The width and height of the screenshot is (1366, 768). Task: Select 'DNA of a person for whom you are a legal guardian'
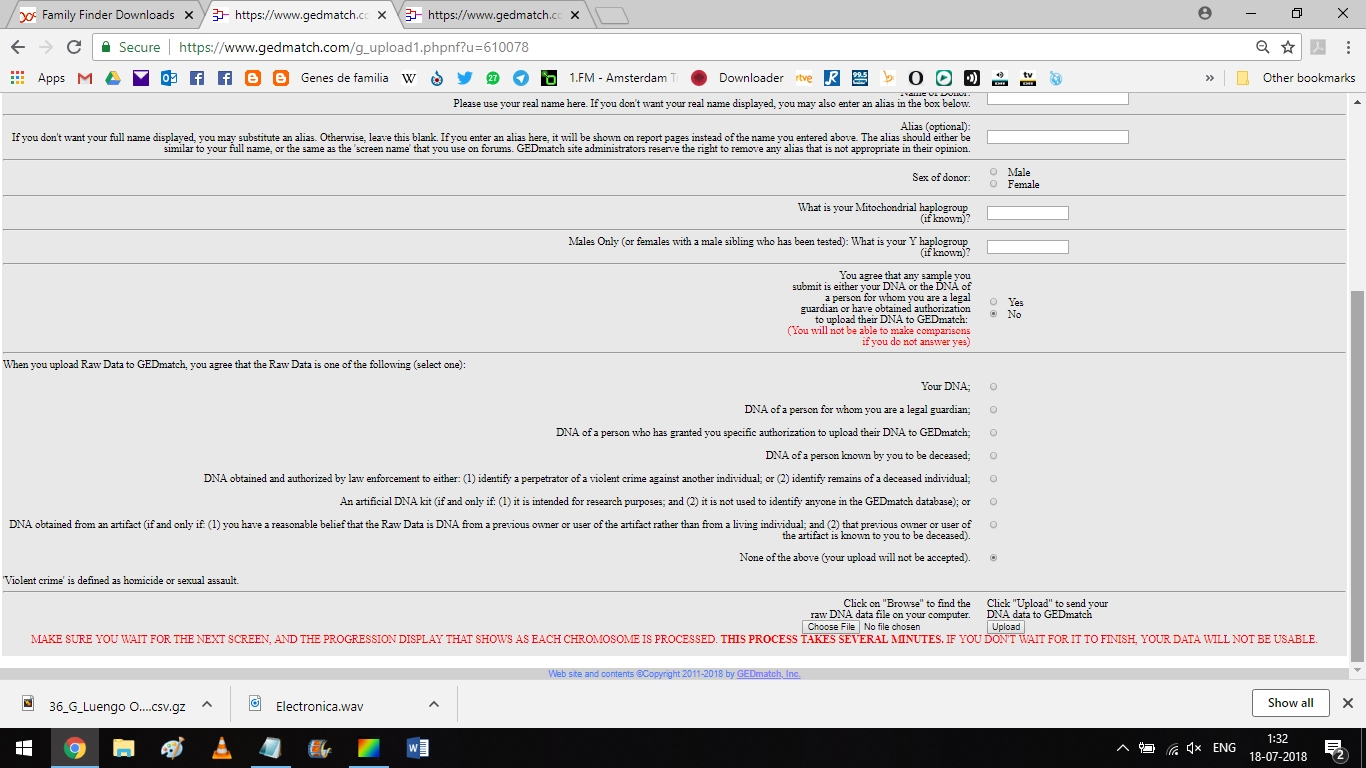[993, 409]
